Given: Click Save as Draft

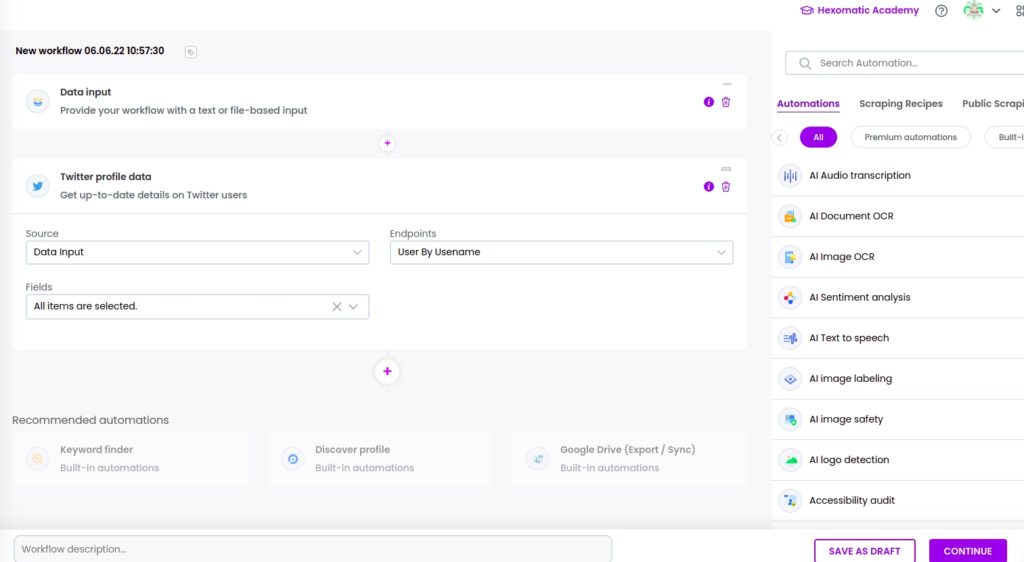Looking at the screenshot, I should pos(864,551).
